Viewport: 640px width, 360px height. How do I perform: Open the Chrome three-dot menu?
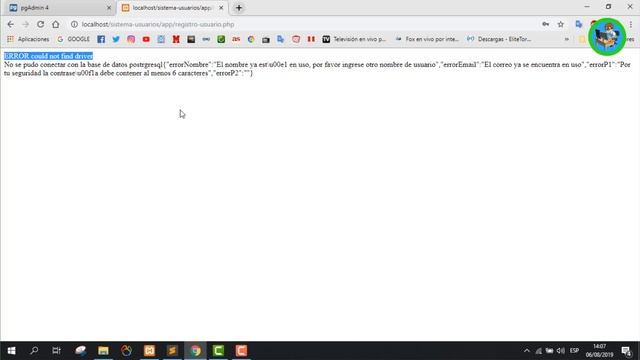631,24
